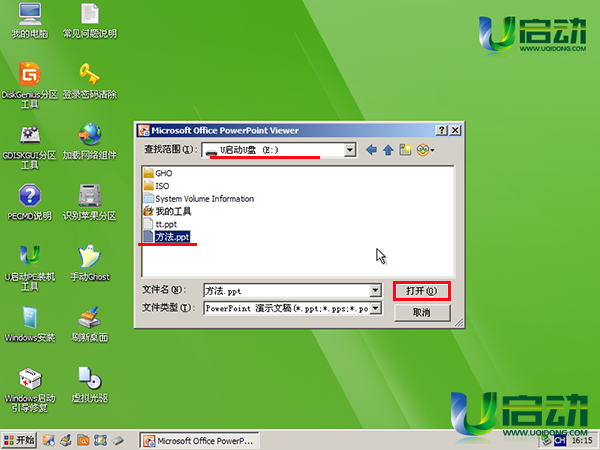Open second quick launch icon in taskbar
The image size is (600, 450).
pyautogui.click(x=66, y=440)
